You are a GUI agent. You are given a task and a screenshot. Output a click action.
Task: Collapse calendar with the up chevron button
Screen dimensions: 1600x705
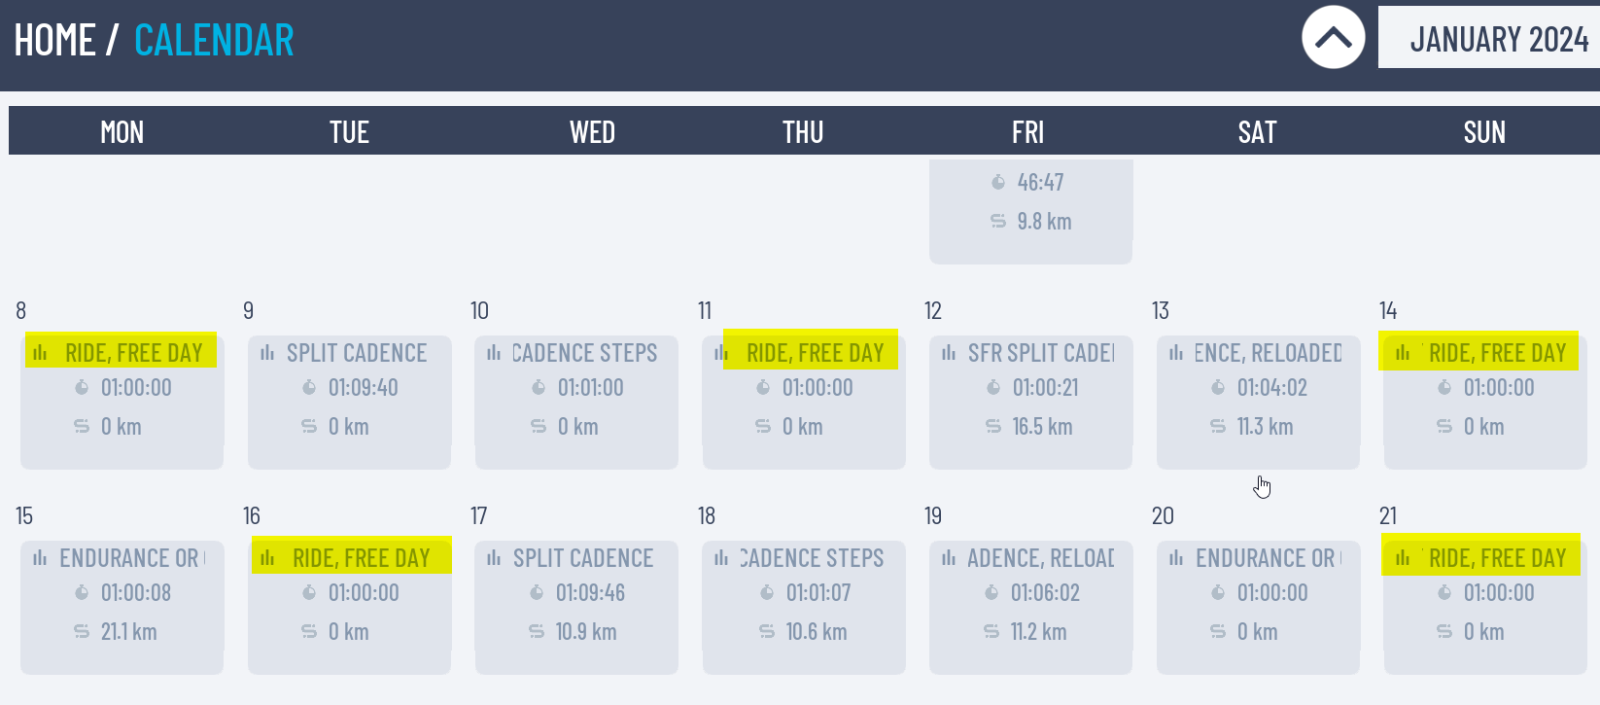click(x=1333, y=38)
